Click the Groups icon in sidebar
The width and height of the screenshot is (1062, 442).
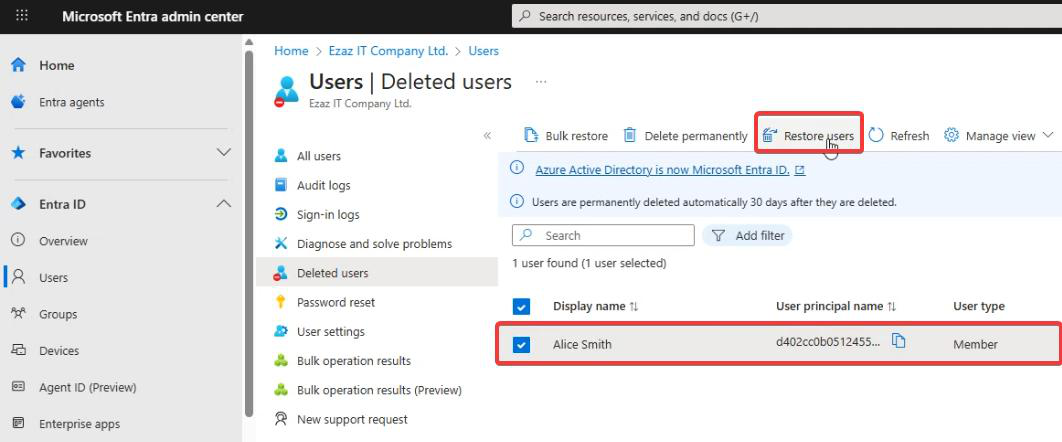pyautogui.click(x=18, y=313)
